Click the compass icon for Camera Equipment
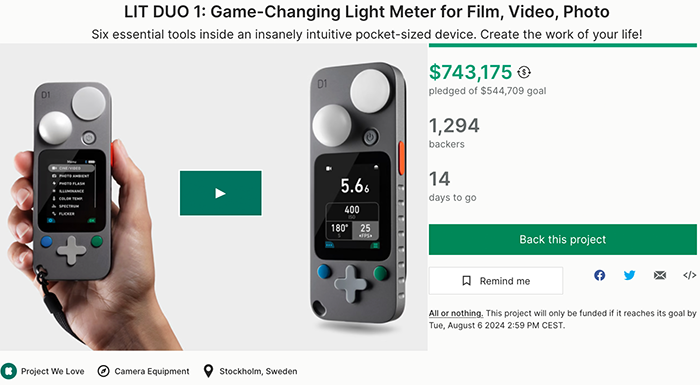 click(103, 371)
